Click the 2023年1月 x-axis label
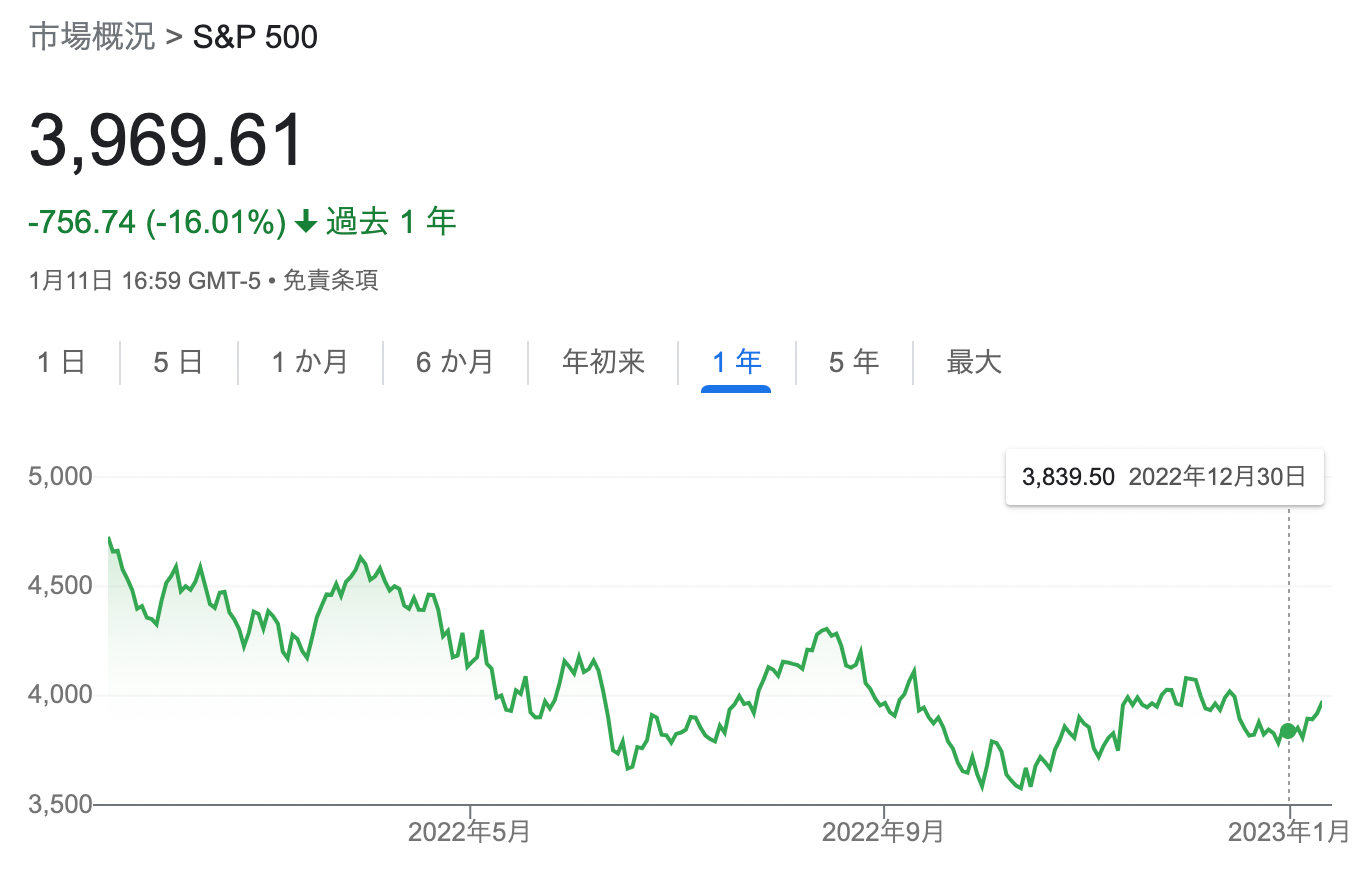The height and width of the screenshot is (876, 1372). [x=1289, y=832]
